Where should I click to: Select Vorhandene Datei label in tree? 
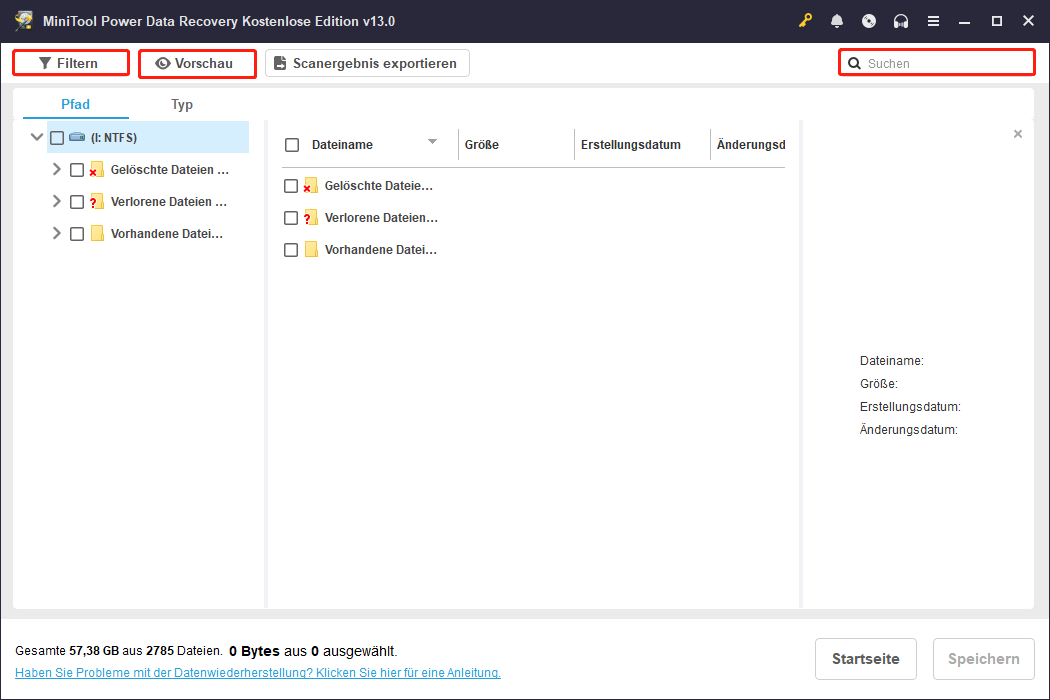pos(167,234)
